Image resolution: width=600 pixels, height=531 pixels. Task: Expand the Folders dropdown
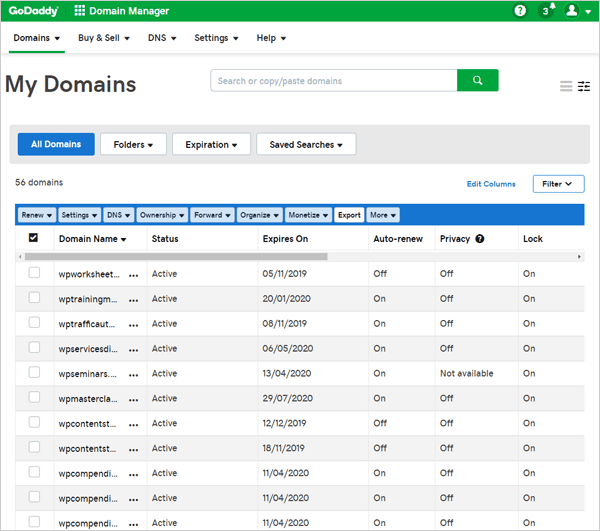pyautogui.click(x=133, y=144)
